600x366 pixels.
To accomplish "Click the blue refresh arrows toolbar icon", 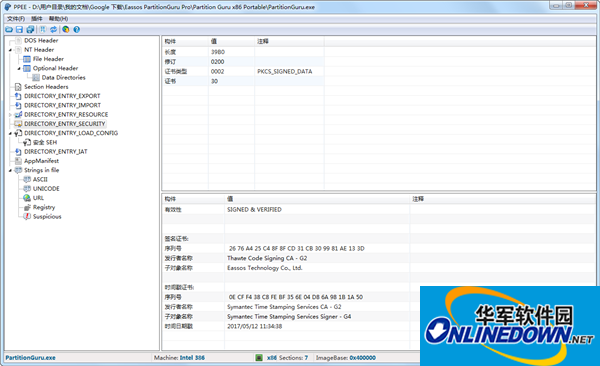I will (53, 29).
